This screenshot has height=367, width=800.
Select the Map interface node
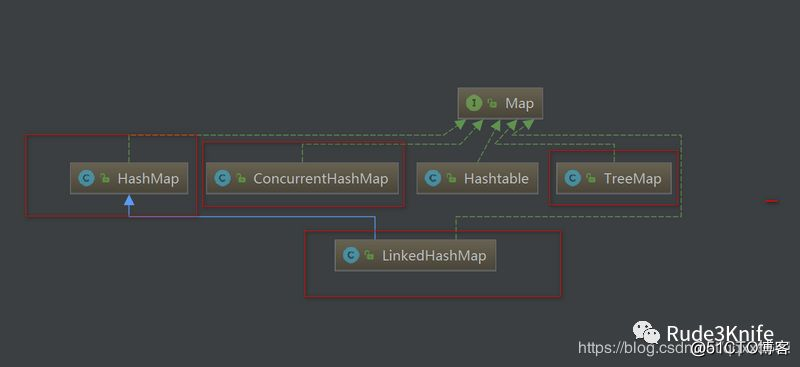[x=500, y=104]
